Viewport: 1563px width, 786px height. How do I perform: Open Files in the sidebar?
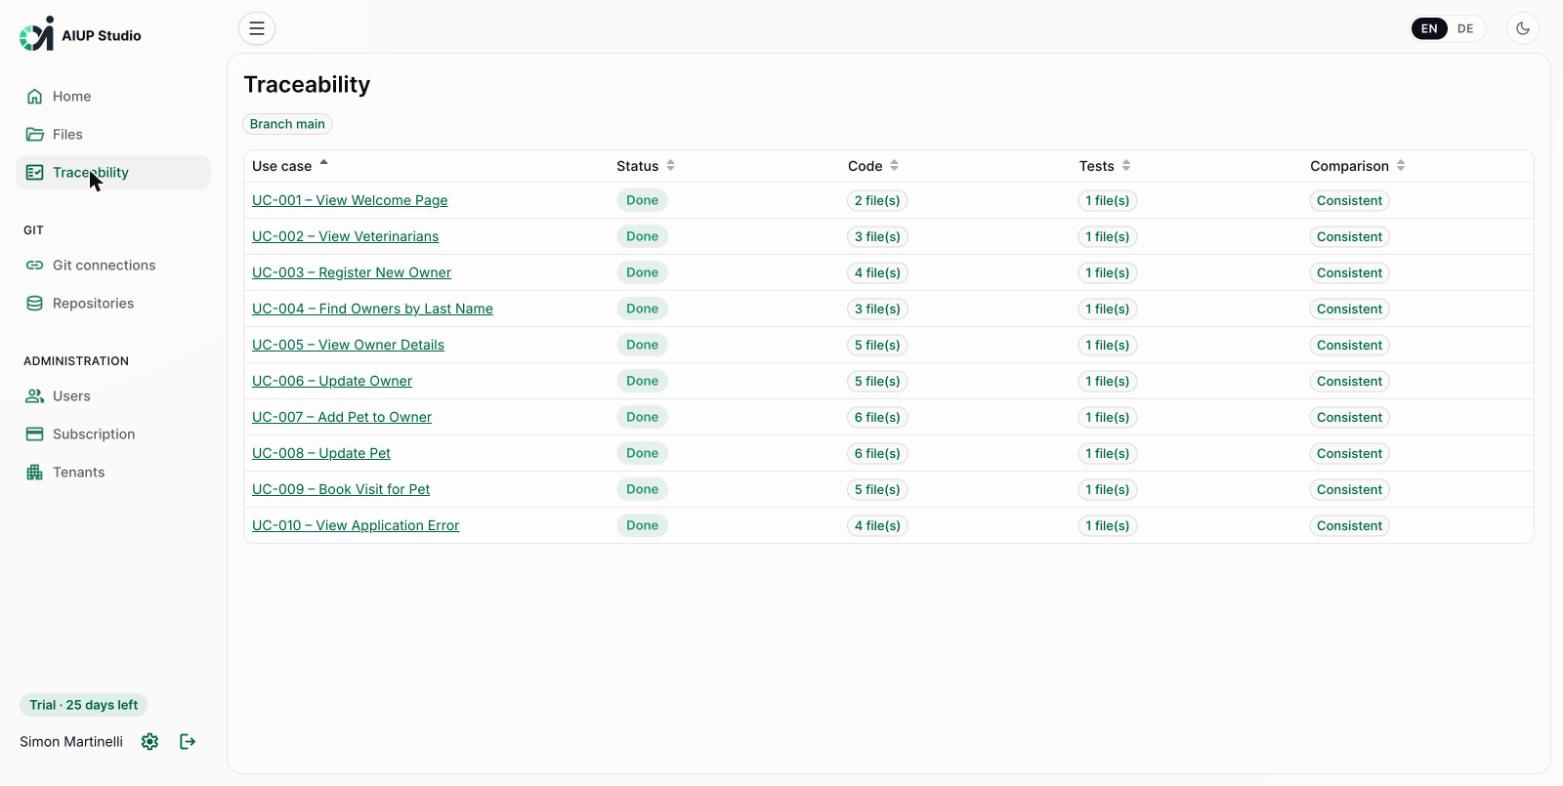(x=113, y=134)
